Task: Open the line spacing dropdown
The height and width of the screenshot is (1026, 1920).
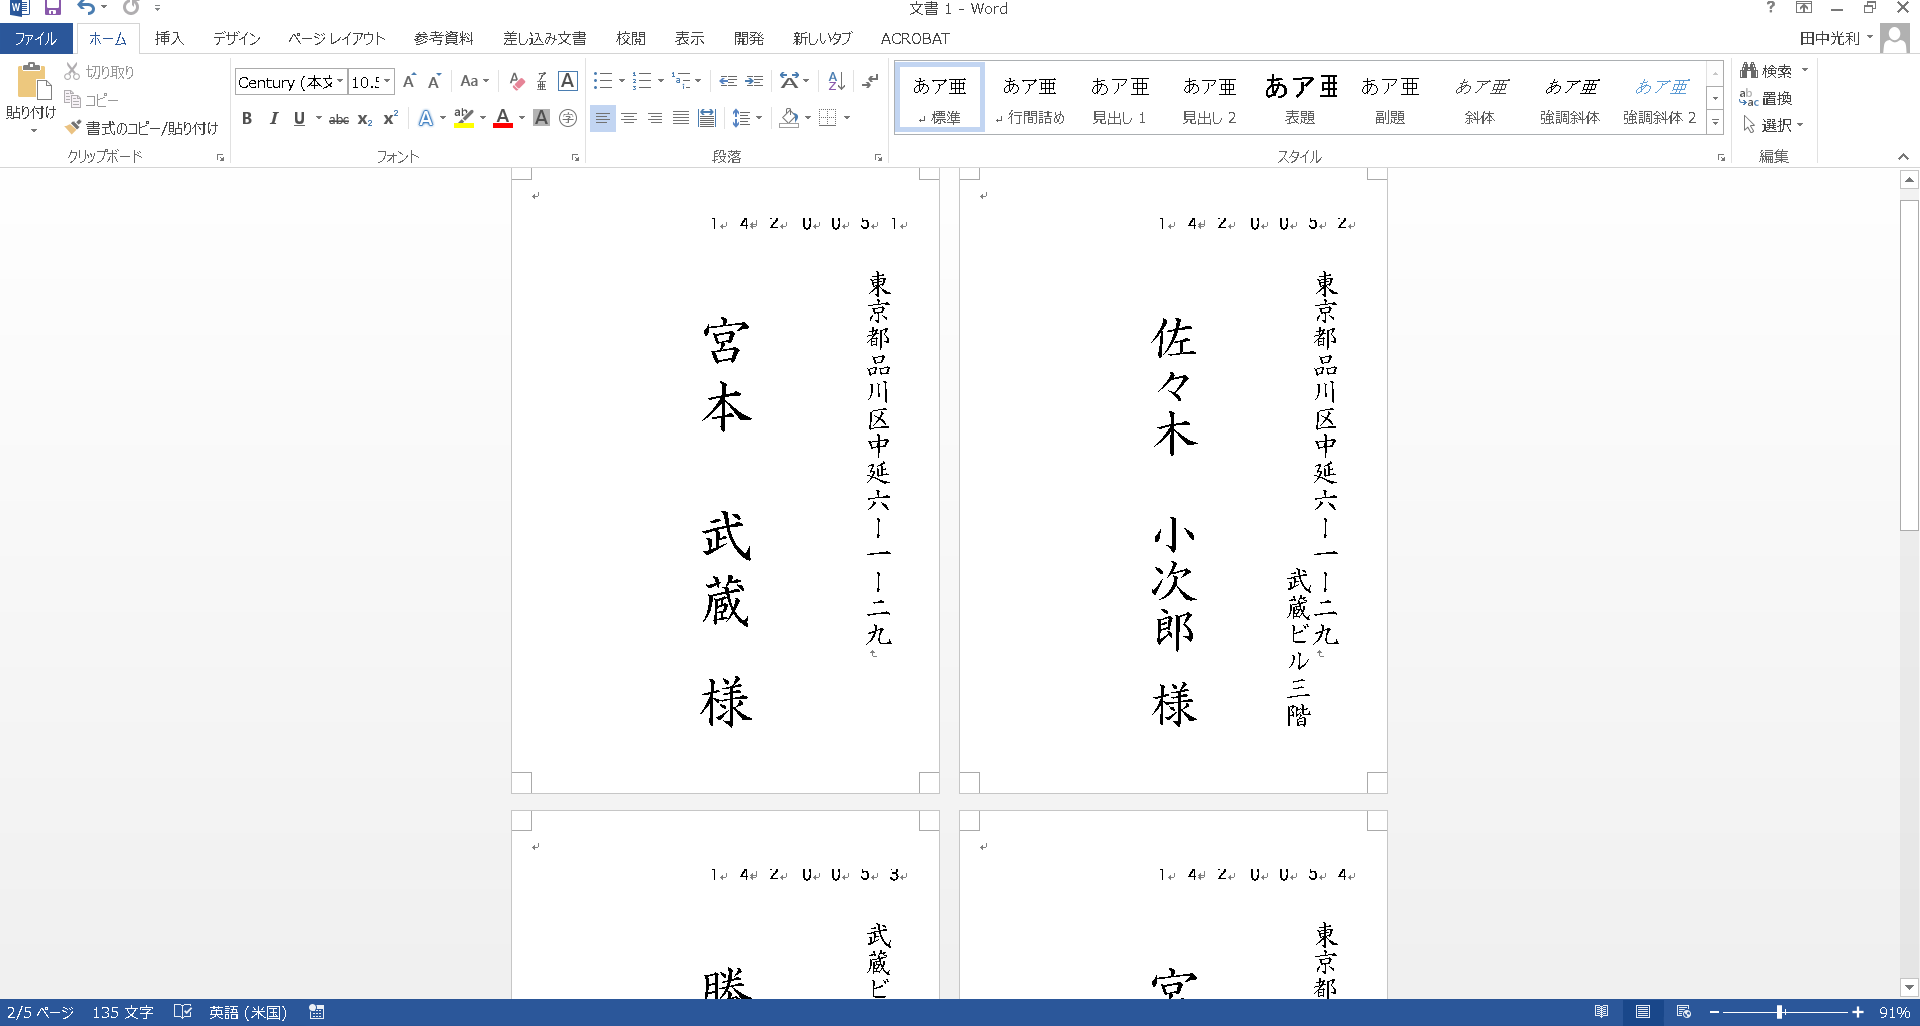Action: point(747,118)
